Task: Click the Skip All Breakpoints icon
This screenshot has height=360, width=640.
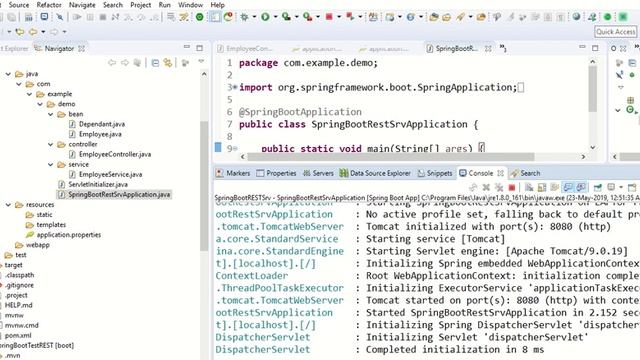Action: [60, 17]
